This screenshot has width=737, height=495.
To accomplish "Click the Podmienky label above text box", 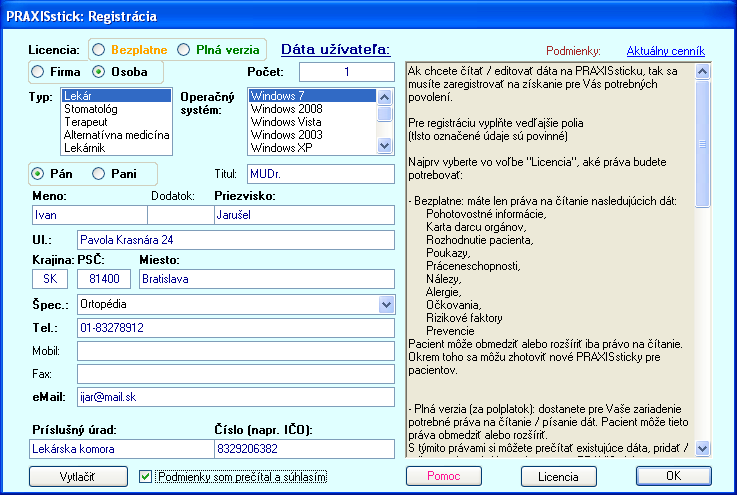I will (x=573, y=51).
